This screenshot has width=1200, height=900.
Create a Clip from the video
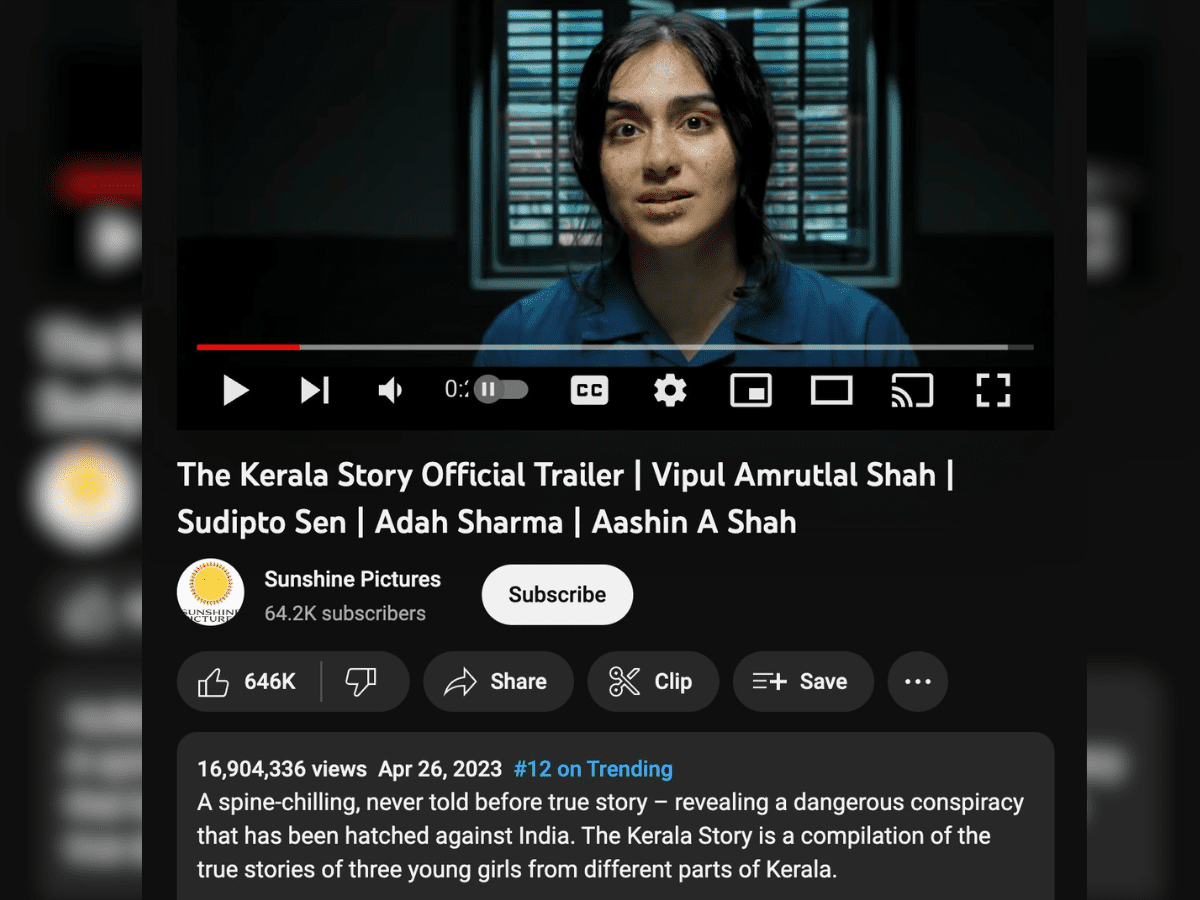pyautogui.click(x=653, y=682)
